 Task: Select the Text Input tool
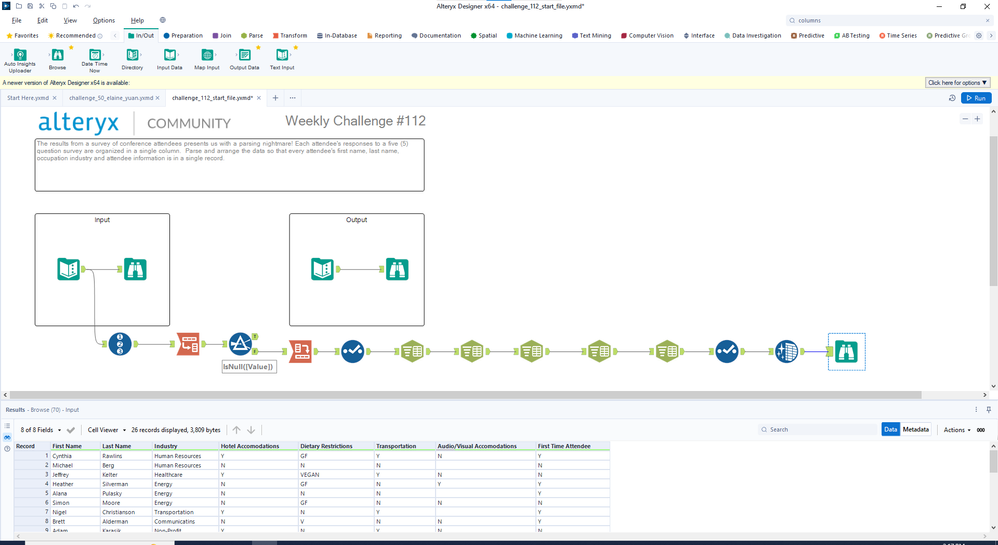click(x=282, y=59)
